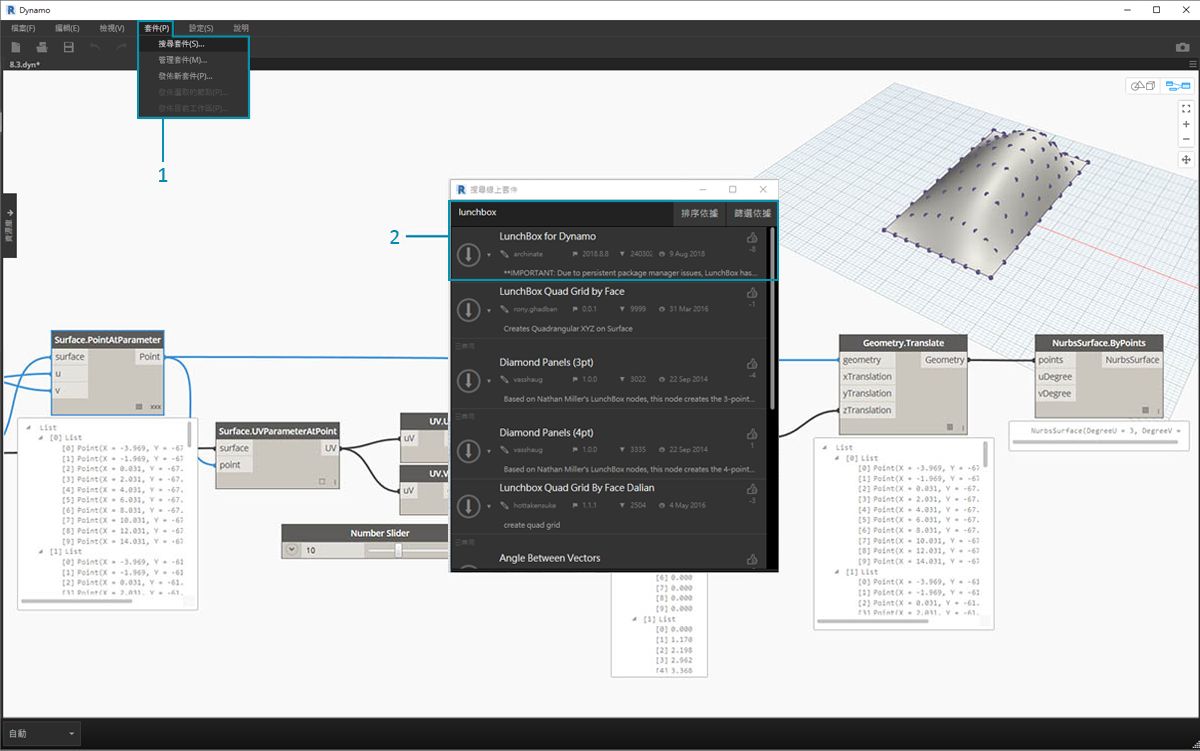The height and width of the screenshot is (751, 1200).
Task: Click the Number Slider track
Action: (407, 550)
